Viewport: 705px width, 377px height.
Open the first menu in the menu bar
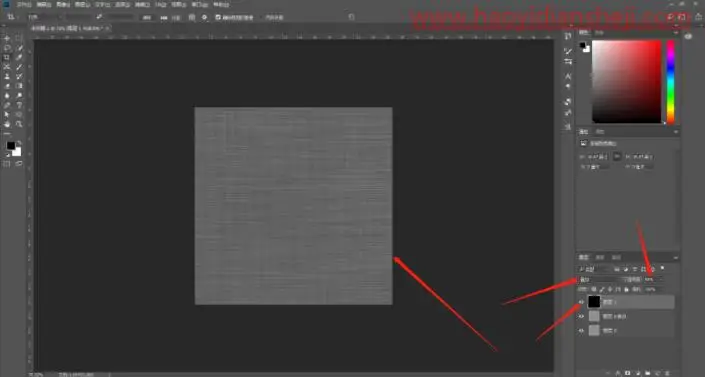click(24, 4)
